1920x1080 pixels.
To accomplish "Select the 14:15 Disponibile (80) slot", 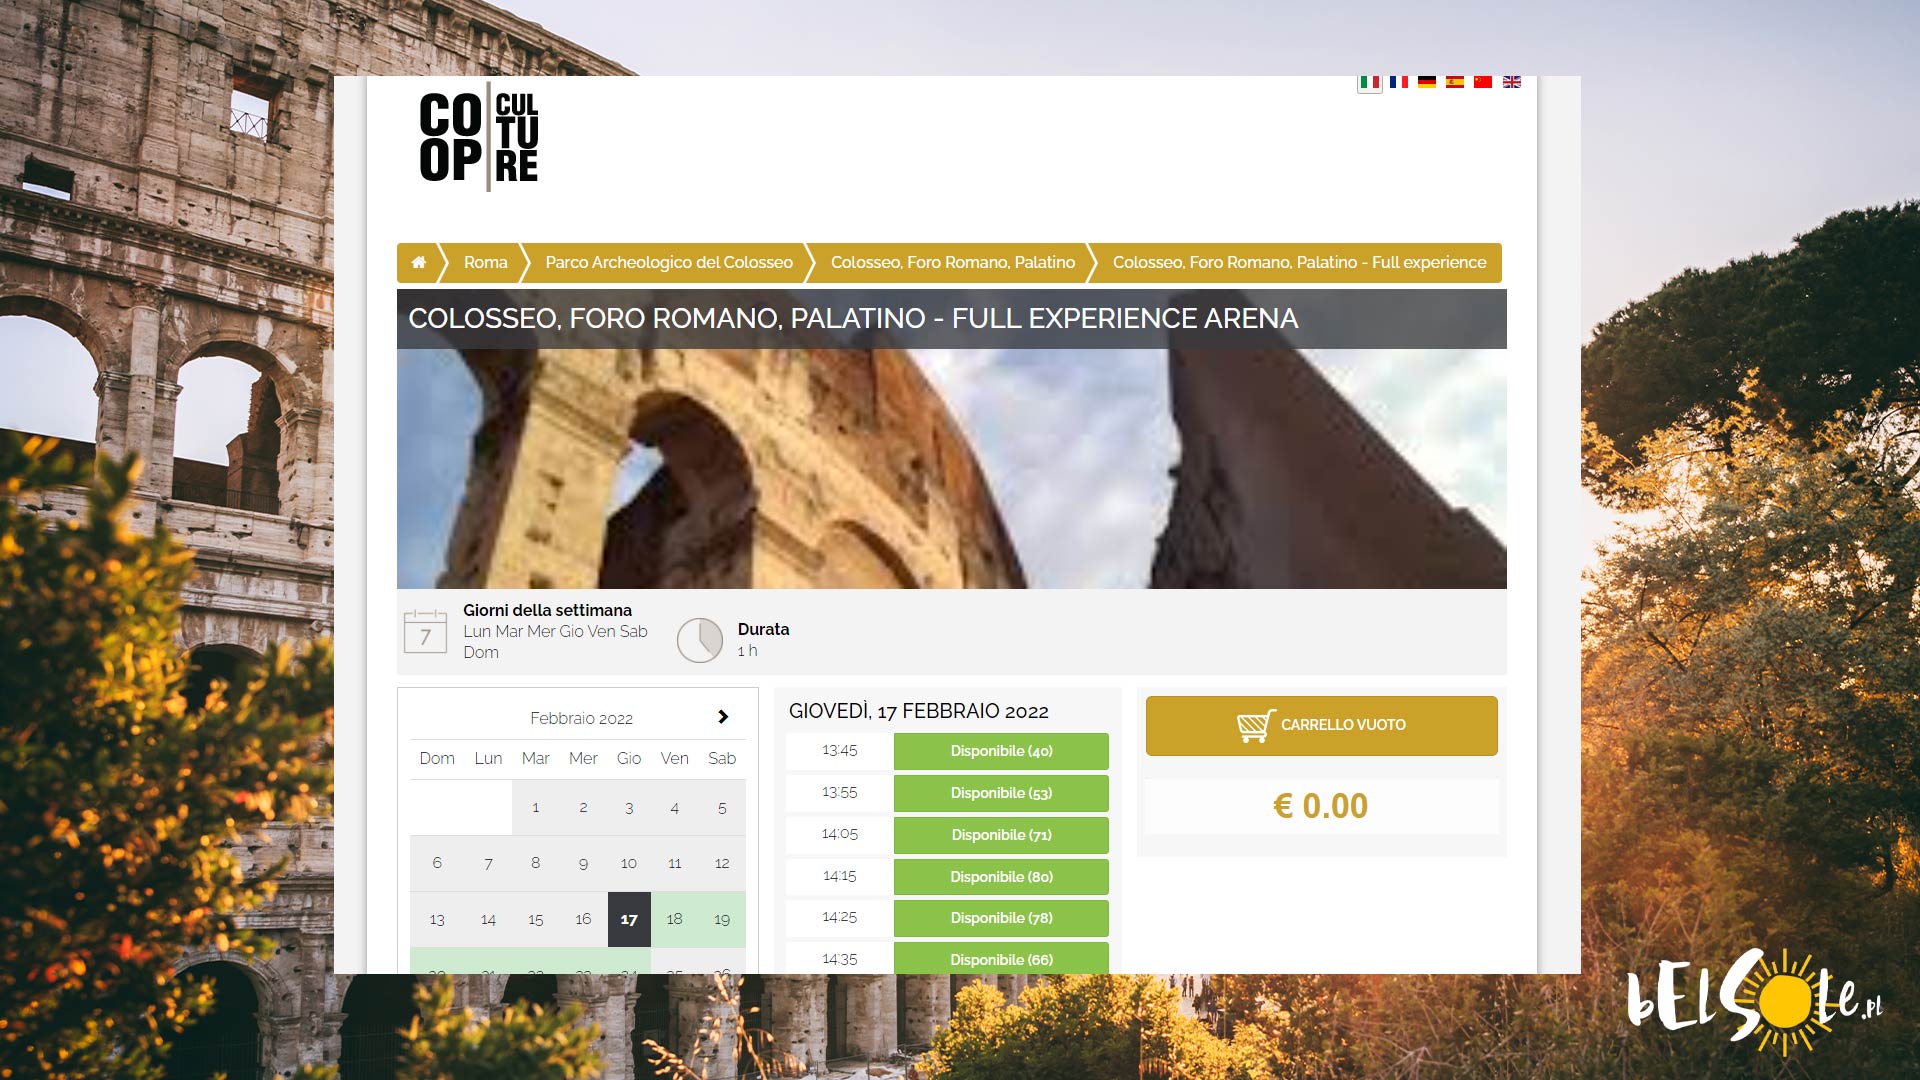I will tap(1001, 877).
